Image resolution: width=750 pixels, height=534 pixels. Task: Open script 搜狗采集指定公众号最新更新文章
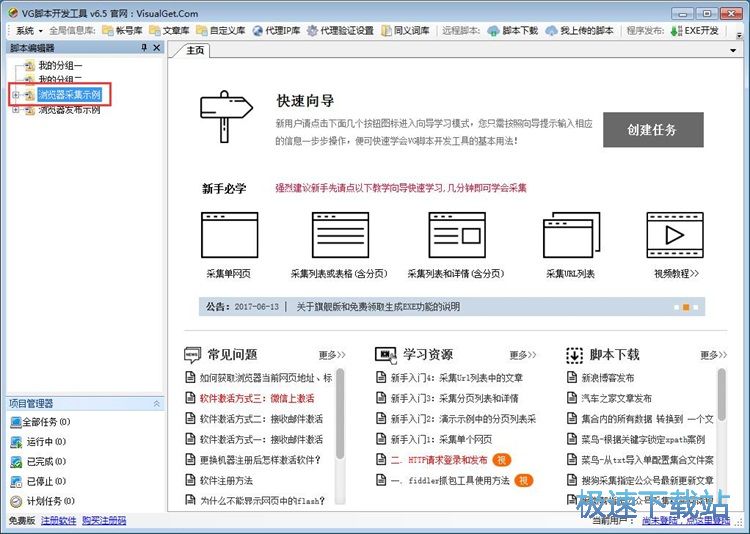[647, 480]
